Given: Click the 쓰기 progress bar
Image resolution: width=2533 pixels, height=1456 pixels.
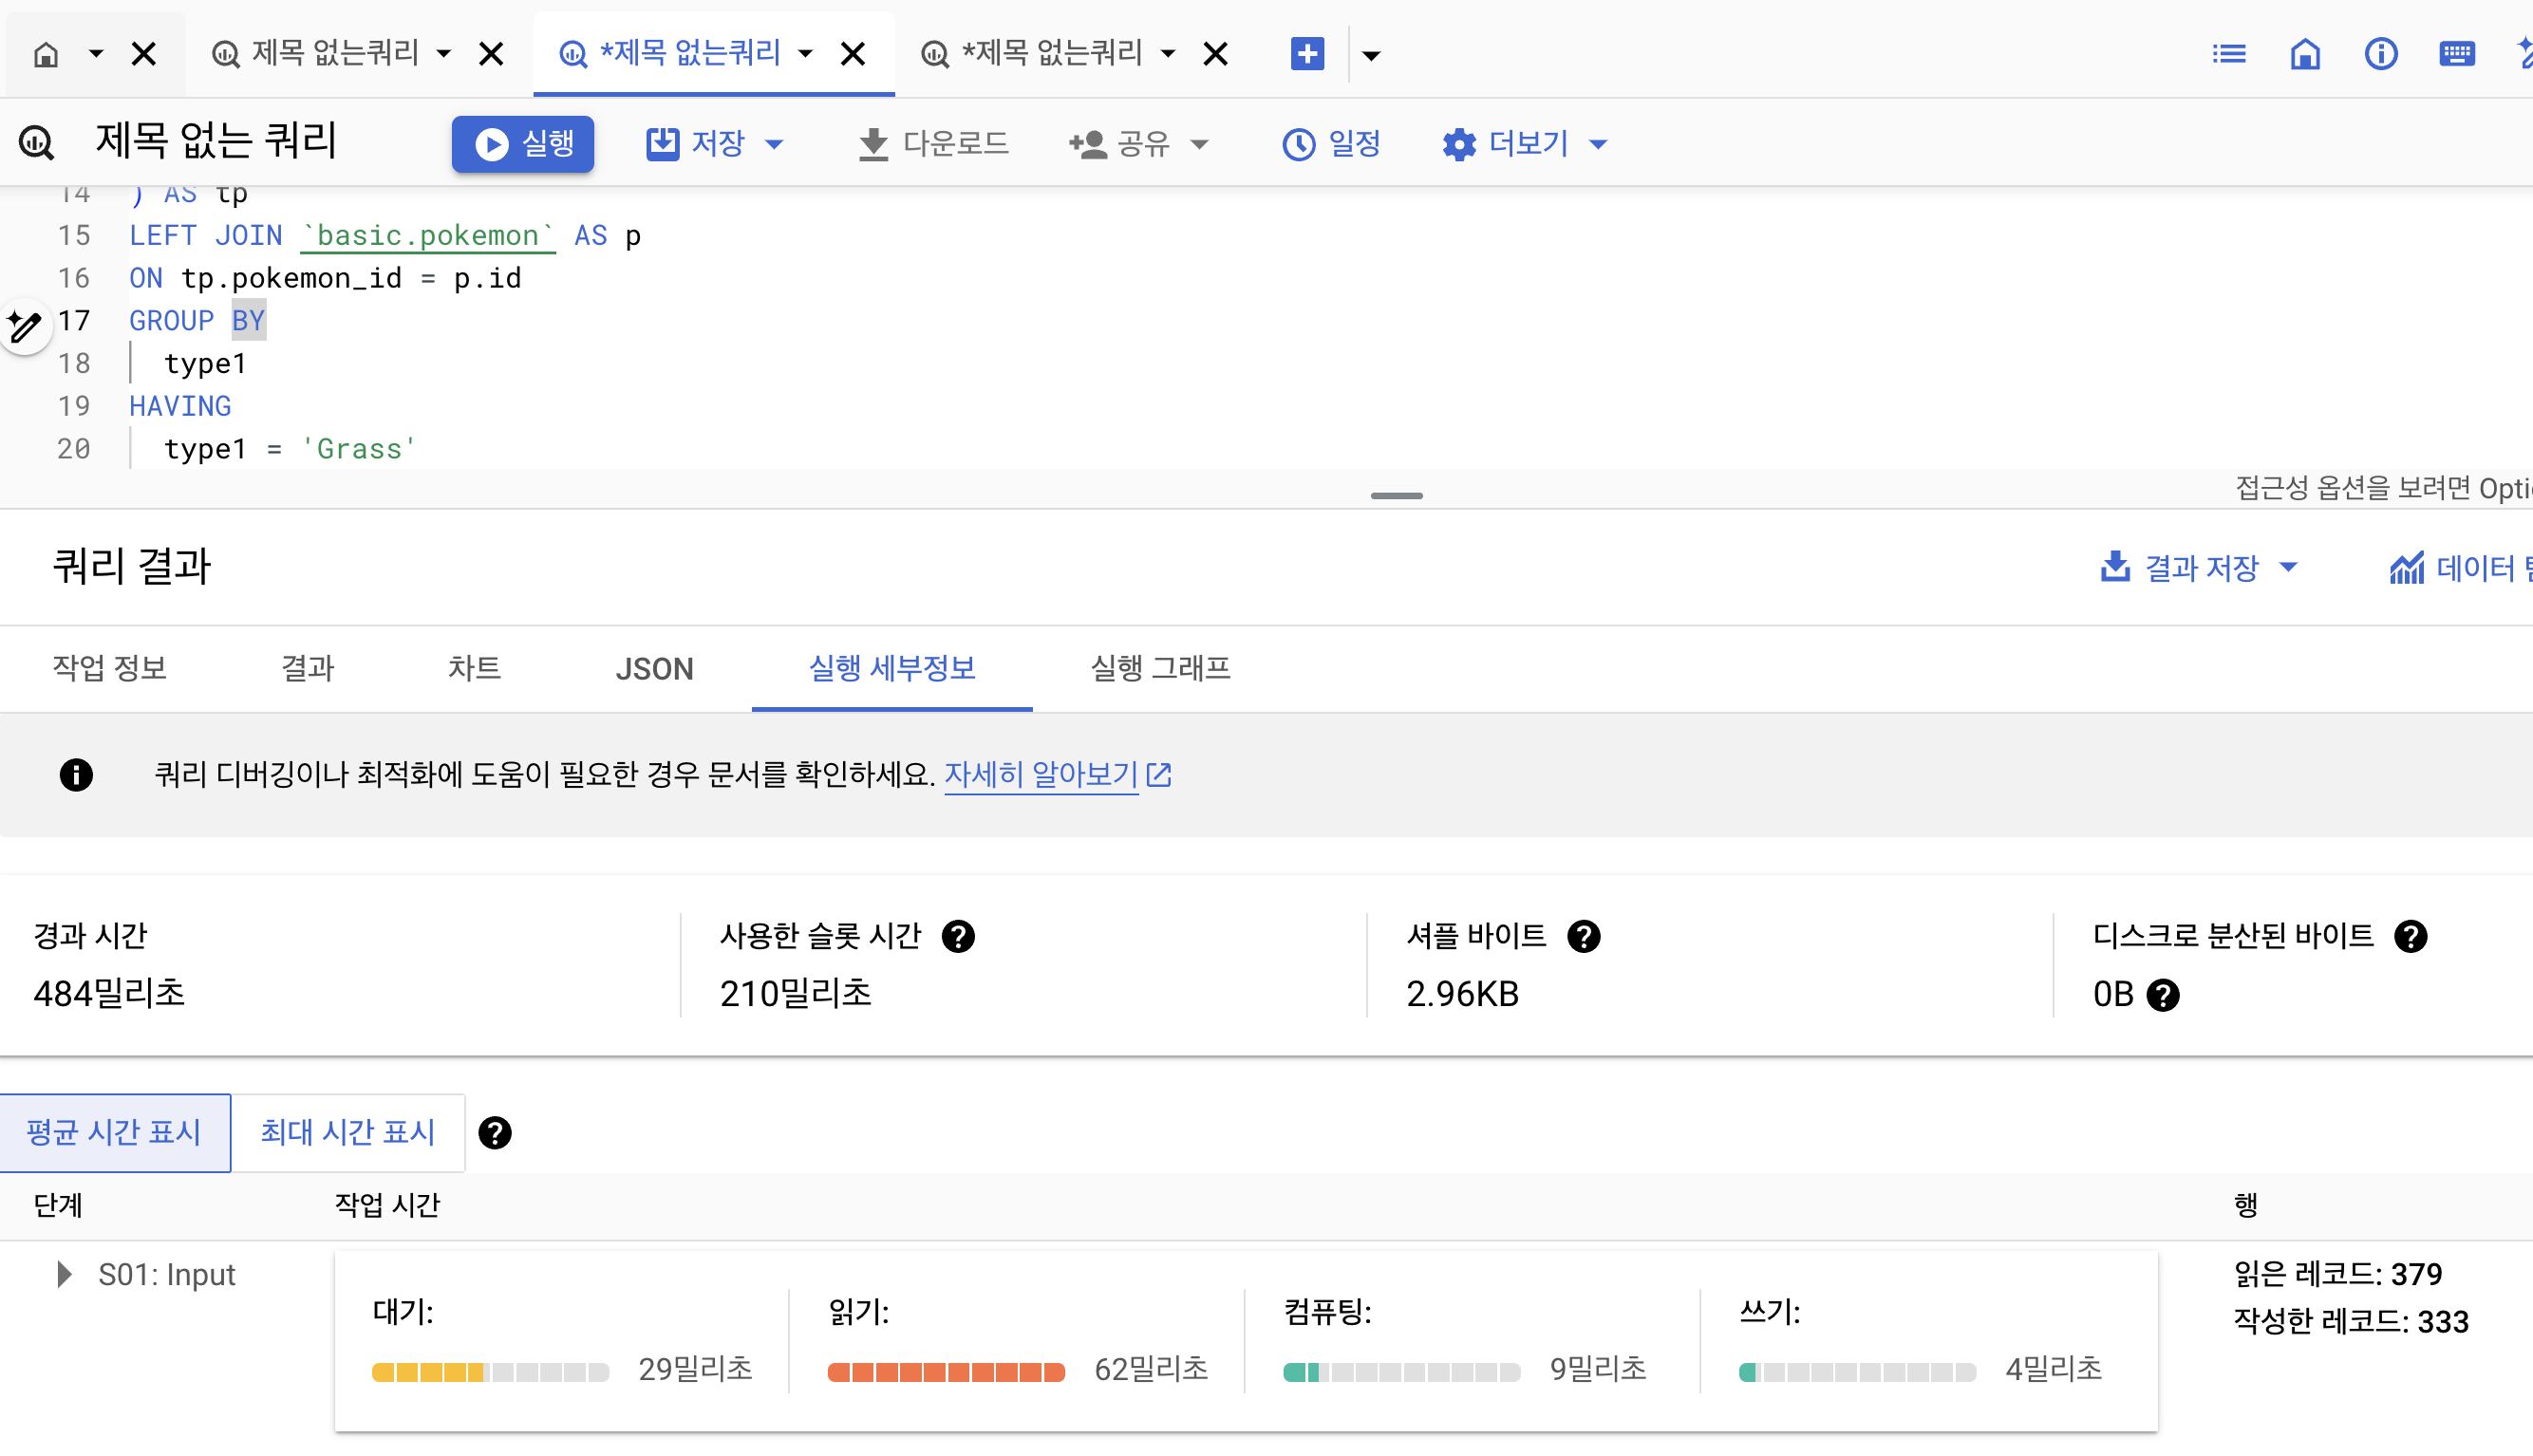Looking at the screenshot, I should [1858, 1373].
